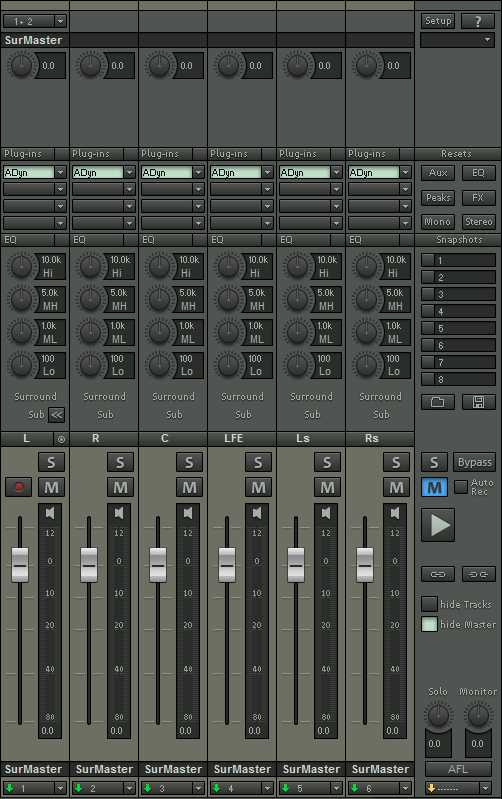The height and width of the screenshot is (799, 502).
Task: Click the Ls channel Hi EQ knob
Action: coord(298,265)
